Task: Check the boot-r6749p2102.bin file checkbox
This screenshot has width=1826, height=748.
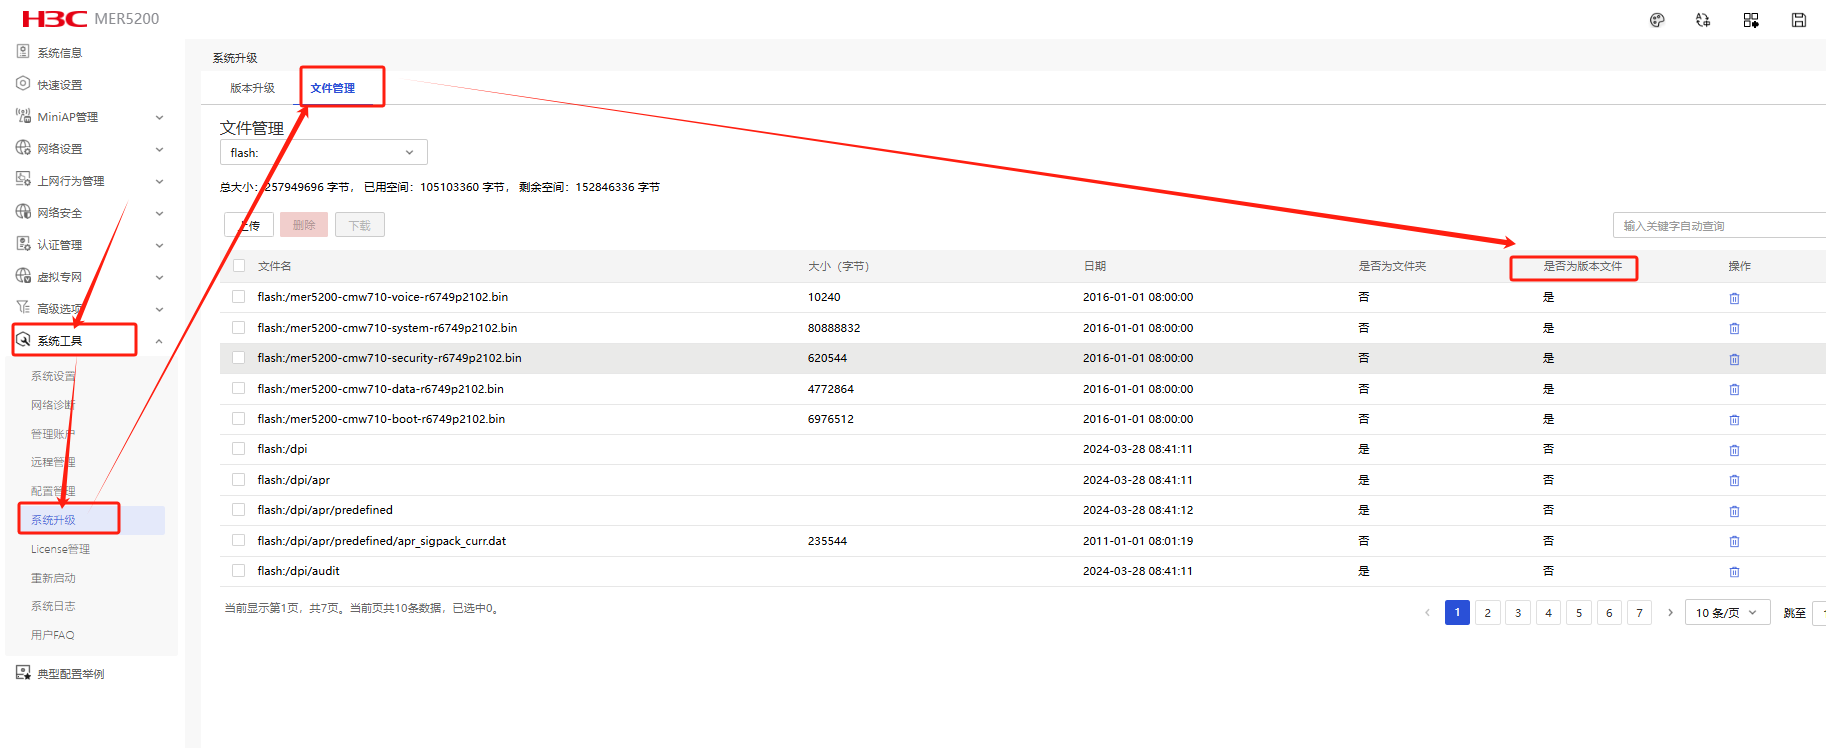Action: coord(238,418)
